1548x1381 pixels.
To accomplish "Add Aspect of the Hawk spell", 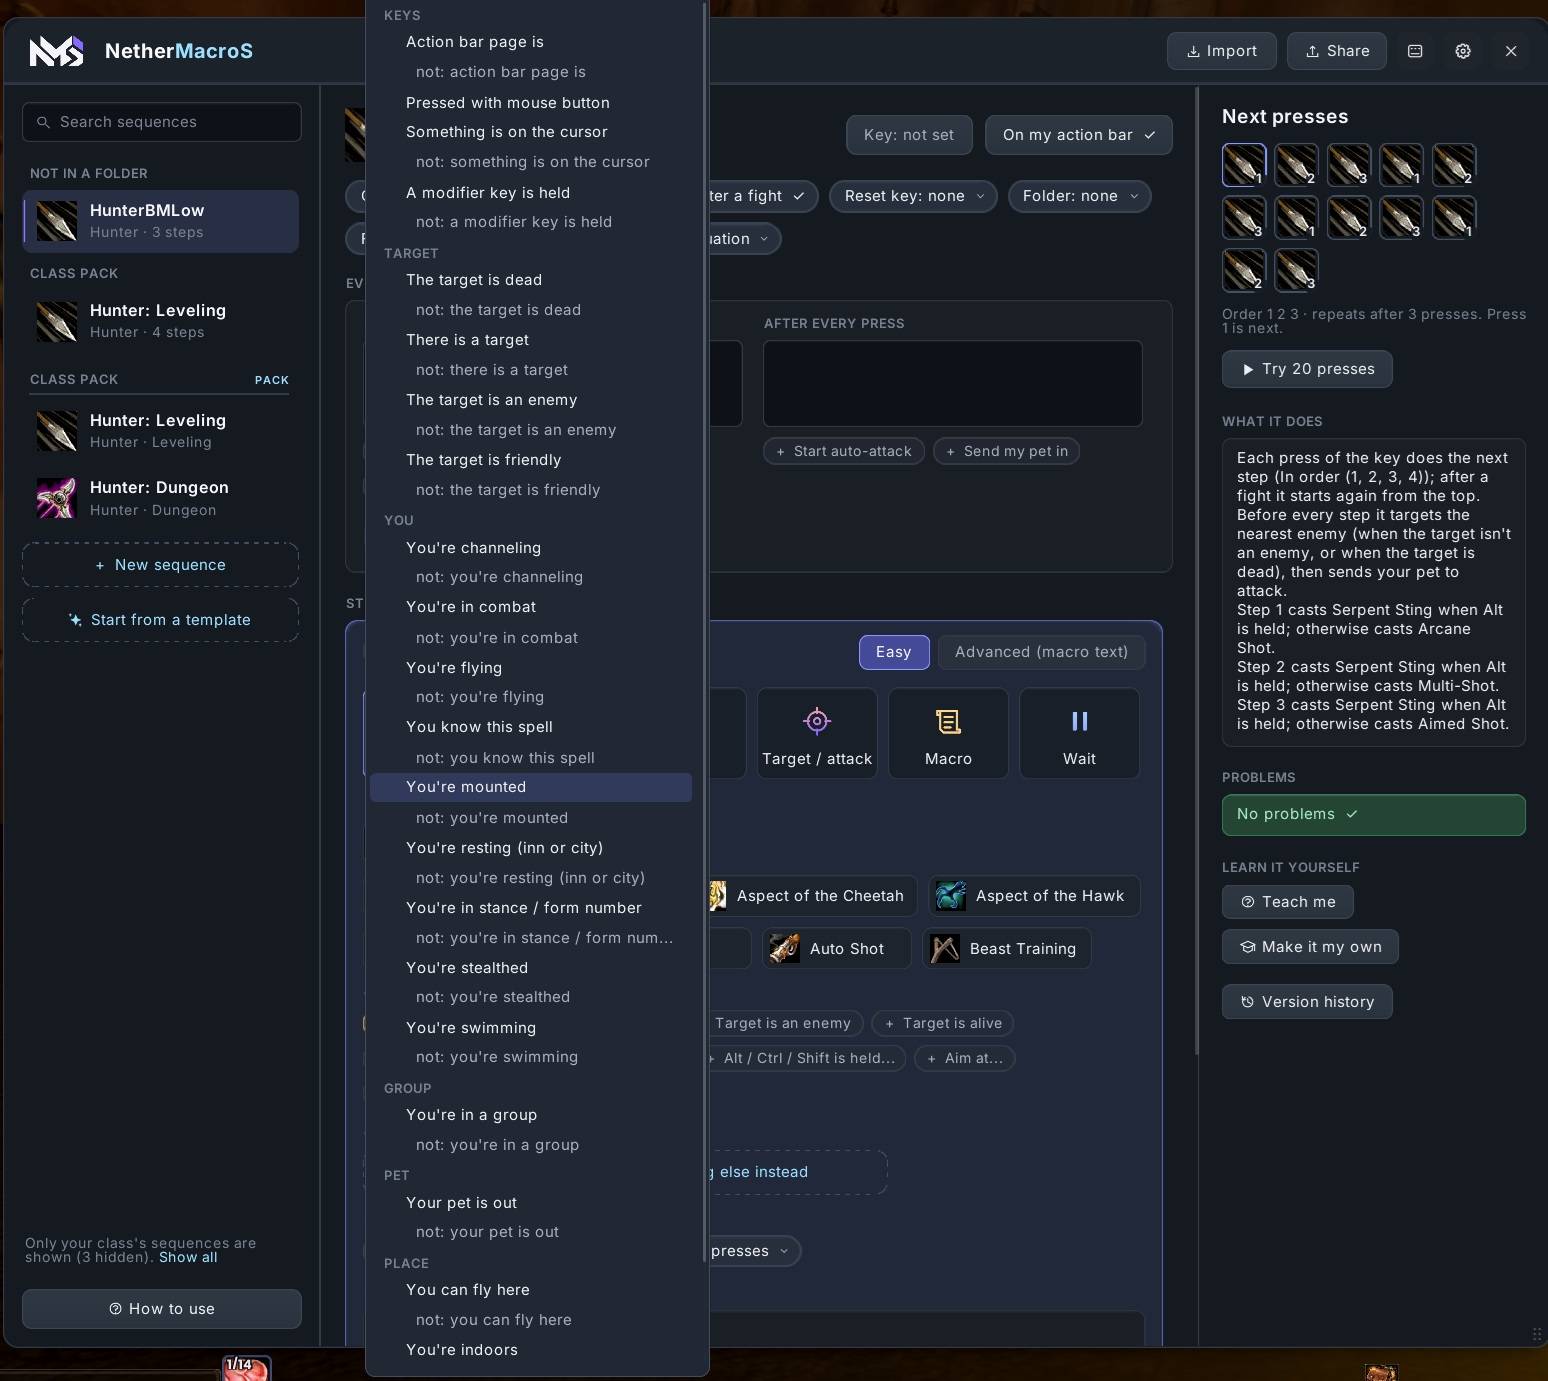I will [x=1034, y=896].
